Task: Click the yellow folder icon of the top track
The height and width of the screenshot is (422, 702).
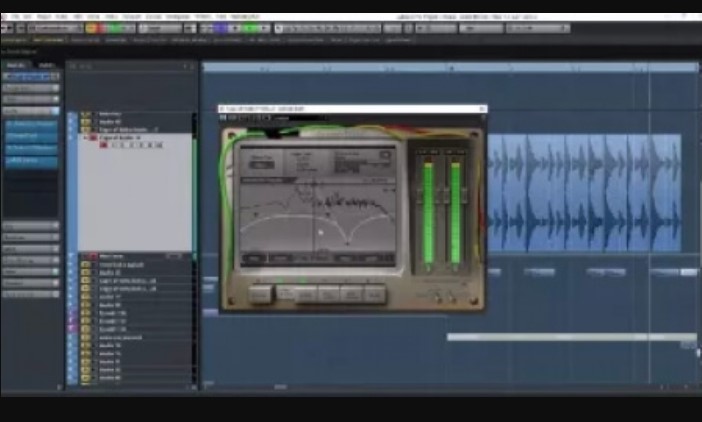Action: pos(86,114)
